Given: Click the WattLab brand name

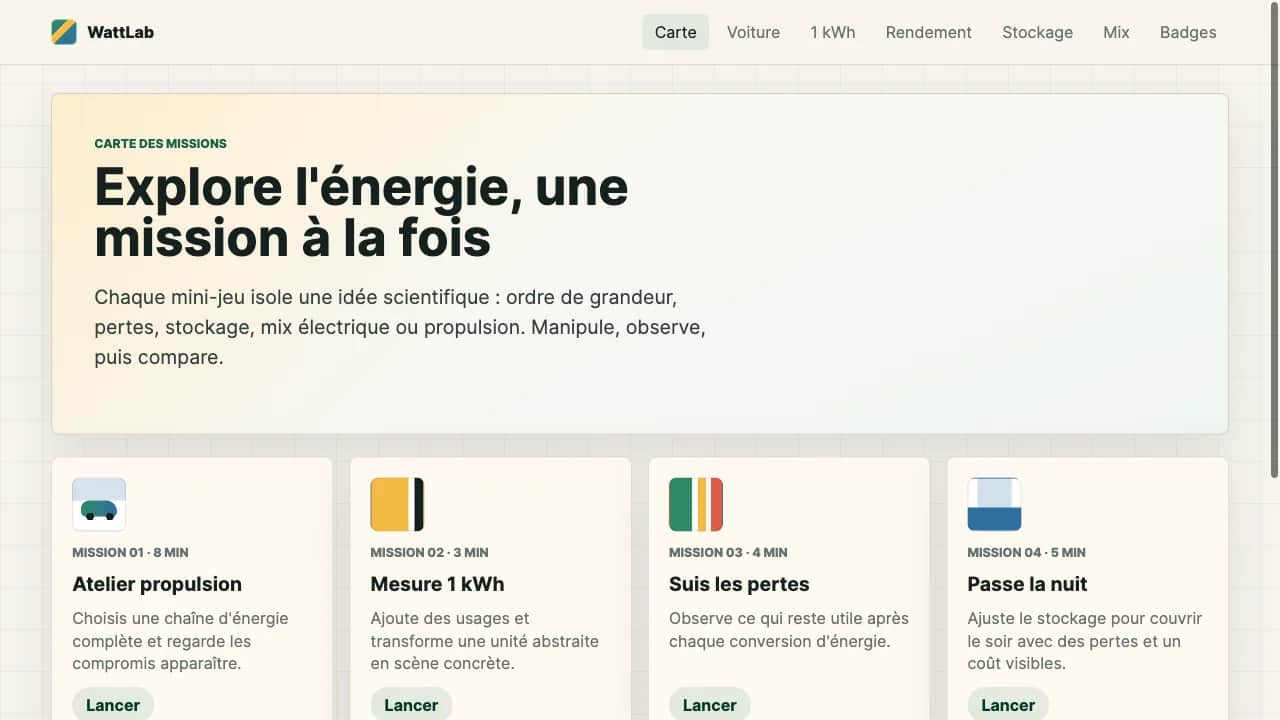Looking at the screenshot, I should [120, 32].
